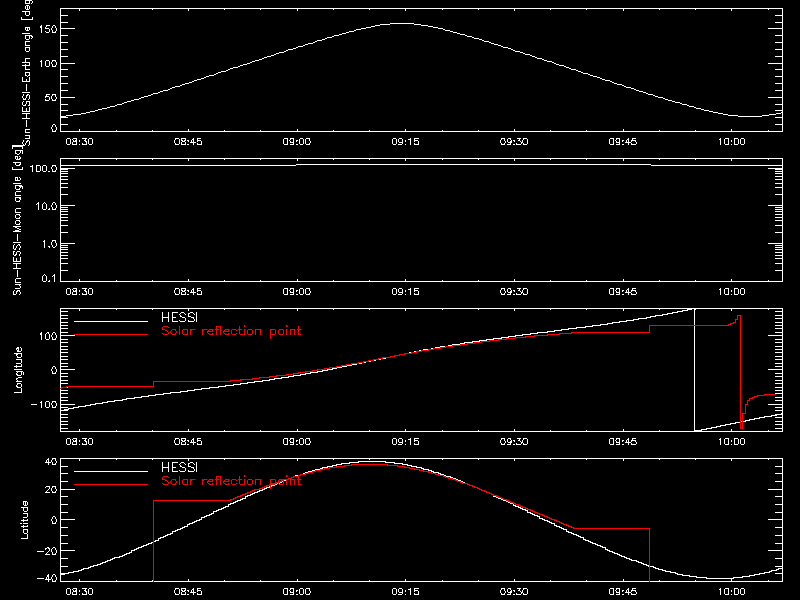
Task: Click the "0" tick on Latitude axis
Action: pyautogui.click(x=54, y=520)
